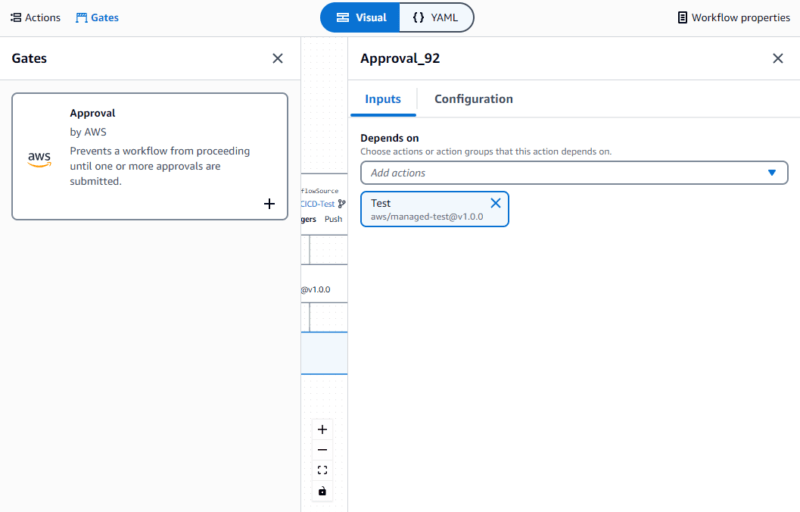
Task: Click the AWS logo on Approval card
Action: click(39, 159)
